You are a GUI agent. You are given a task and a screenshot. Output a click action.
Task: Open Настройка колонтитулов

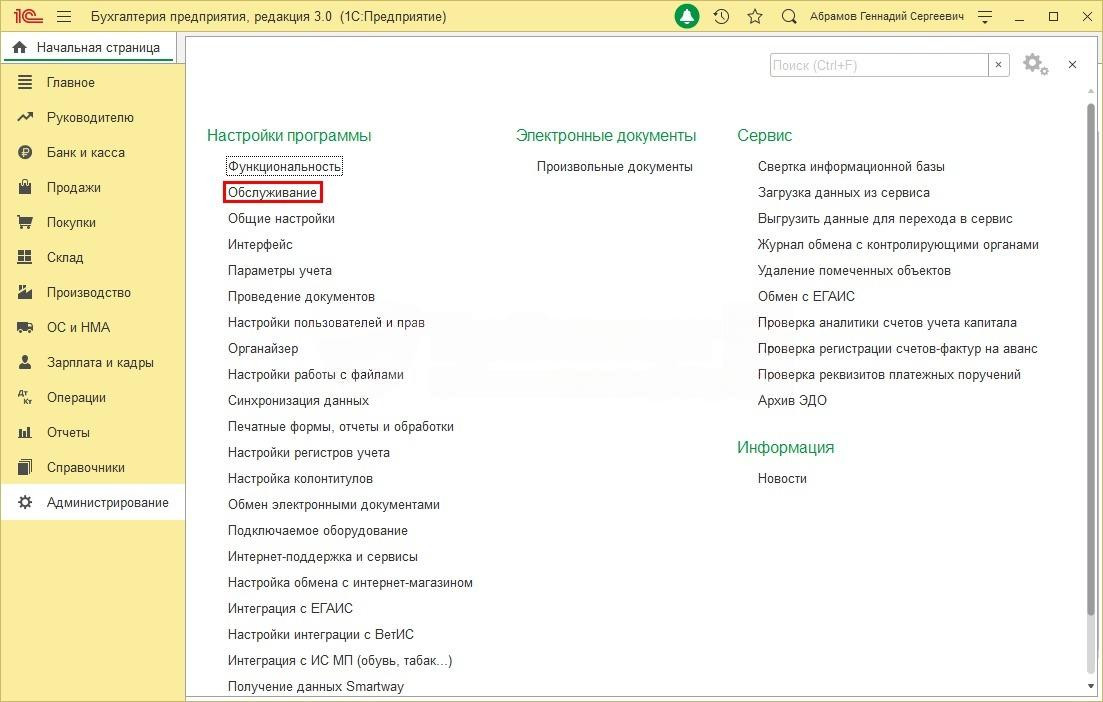point(300,479)
